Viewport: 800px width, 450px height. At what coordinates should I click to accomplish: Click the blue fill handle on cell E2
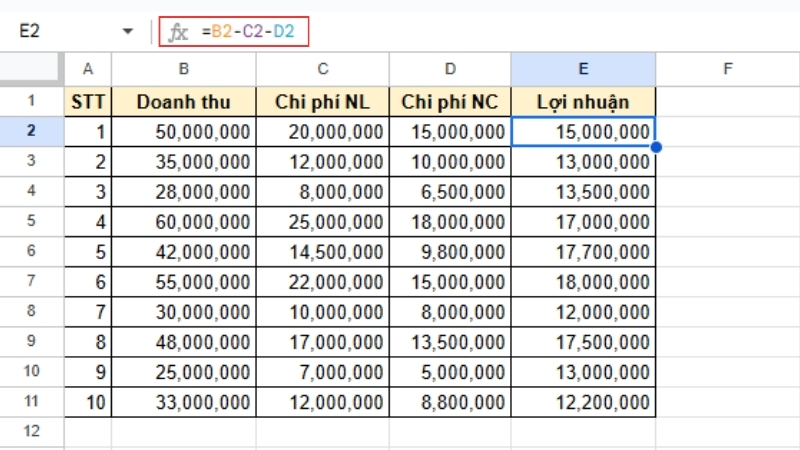tap(655, 147)
